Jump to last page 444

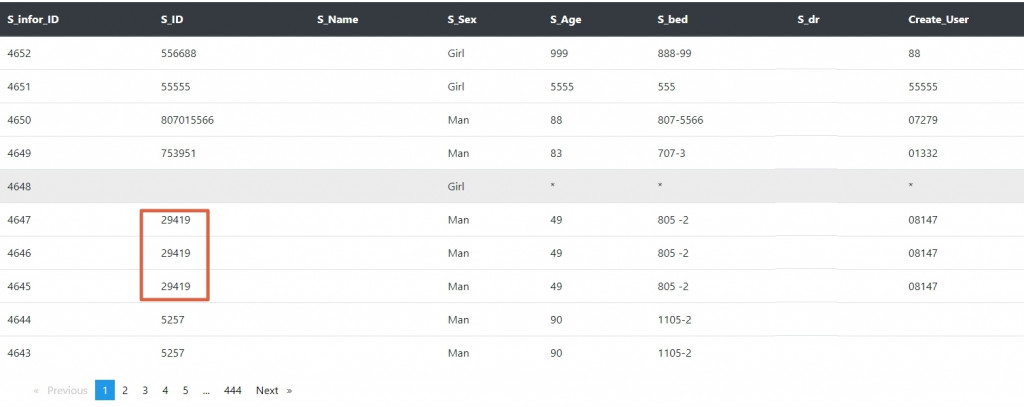[x=232, y=391]
